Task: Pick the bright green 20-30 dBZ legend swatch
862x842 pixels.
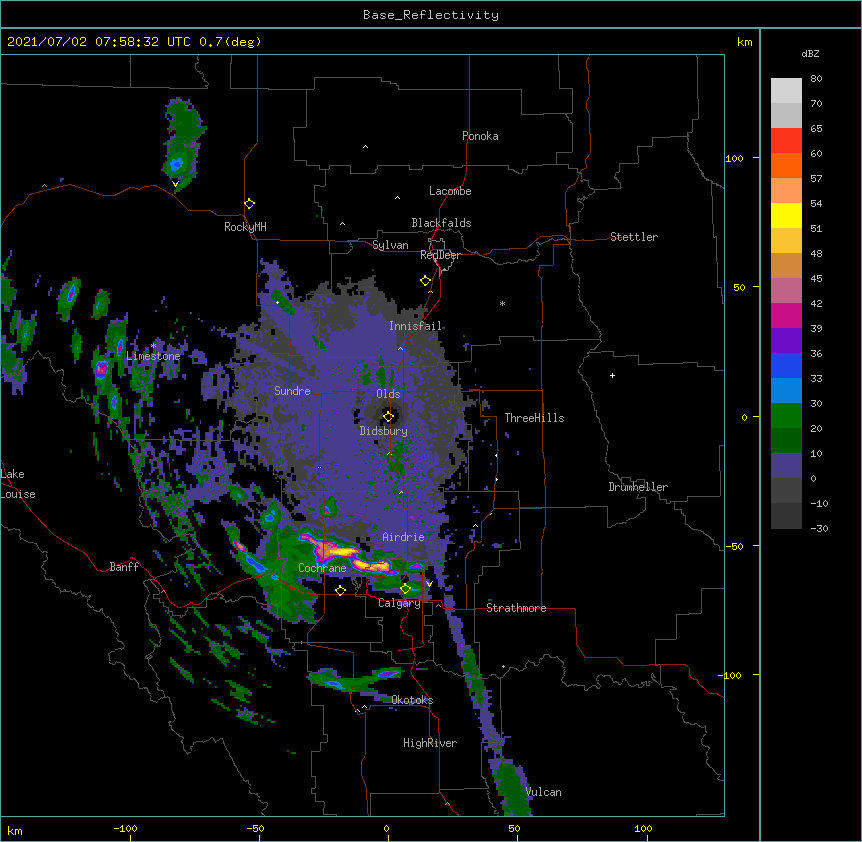Action: pos(786,416)
